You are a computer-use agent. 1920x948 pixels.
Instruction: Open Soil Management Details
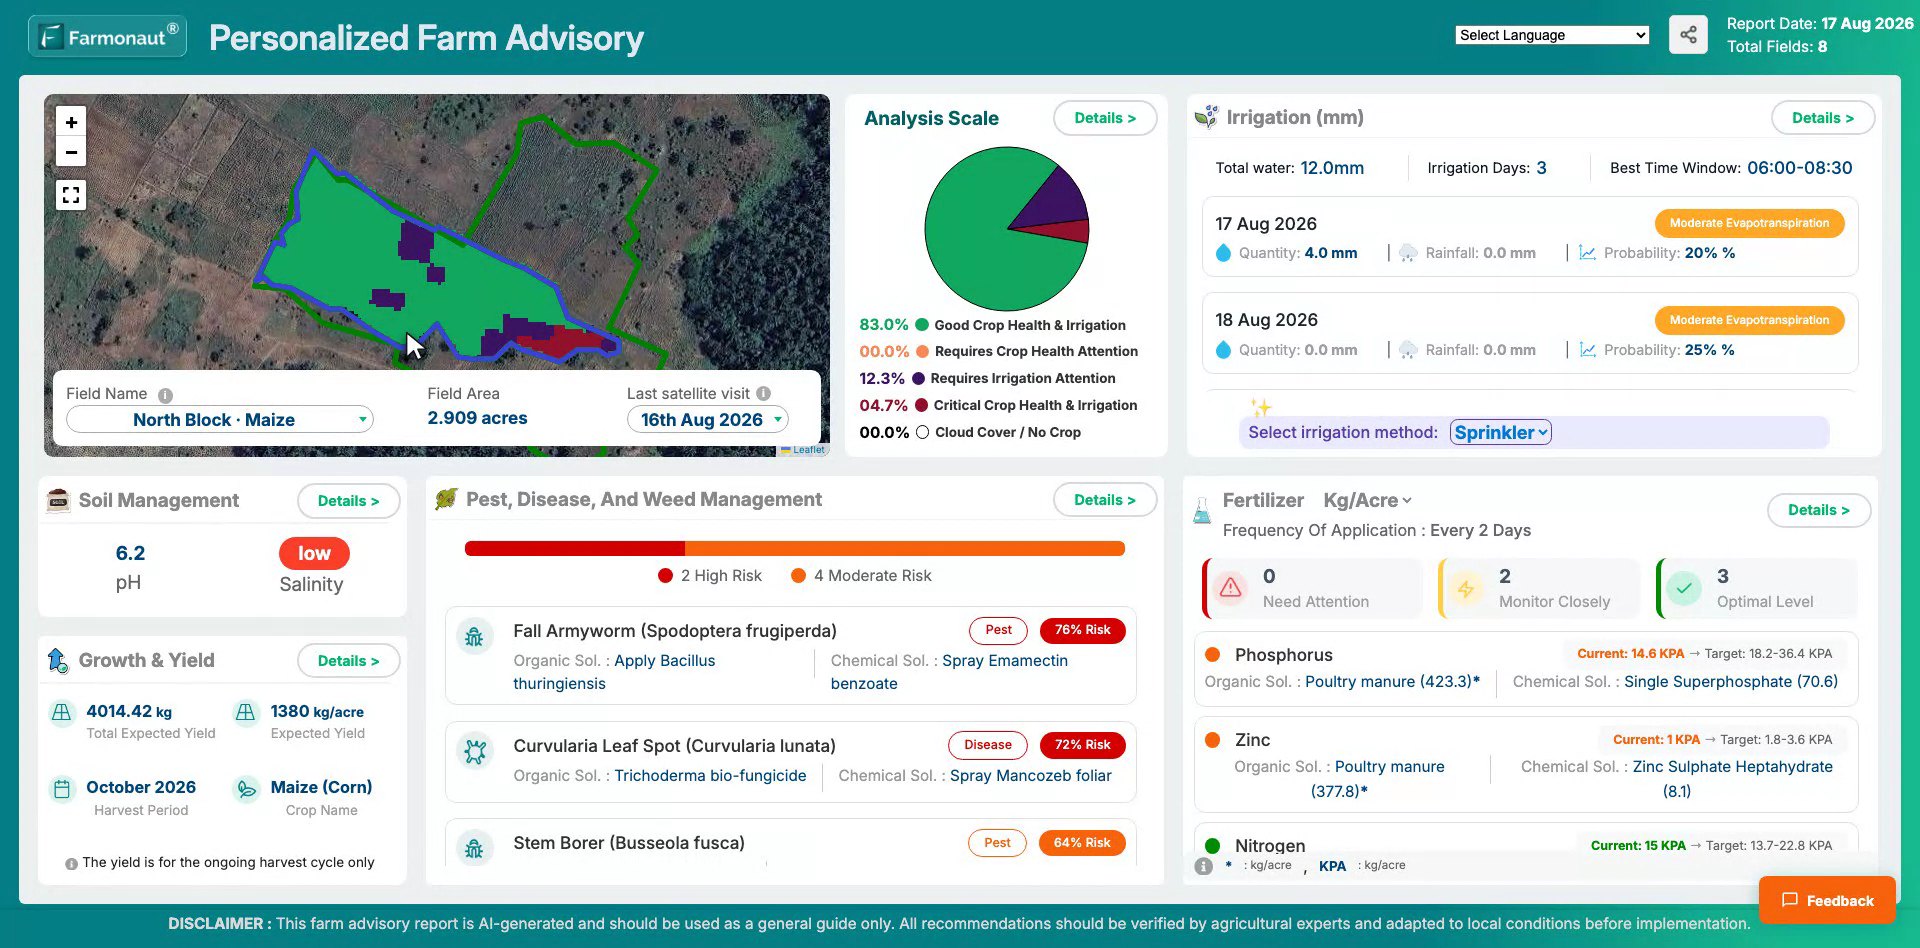(x=349, y=501)
